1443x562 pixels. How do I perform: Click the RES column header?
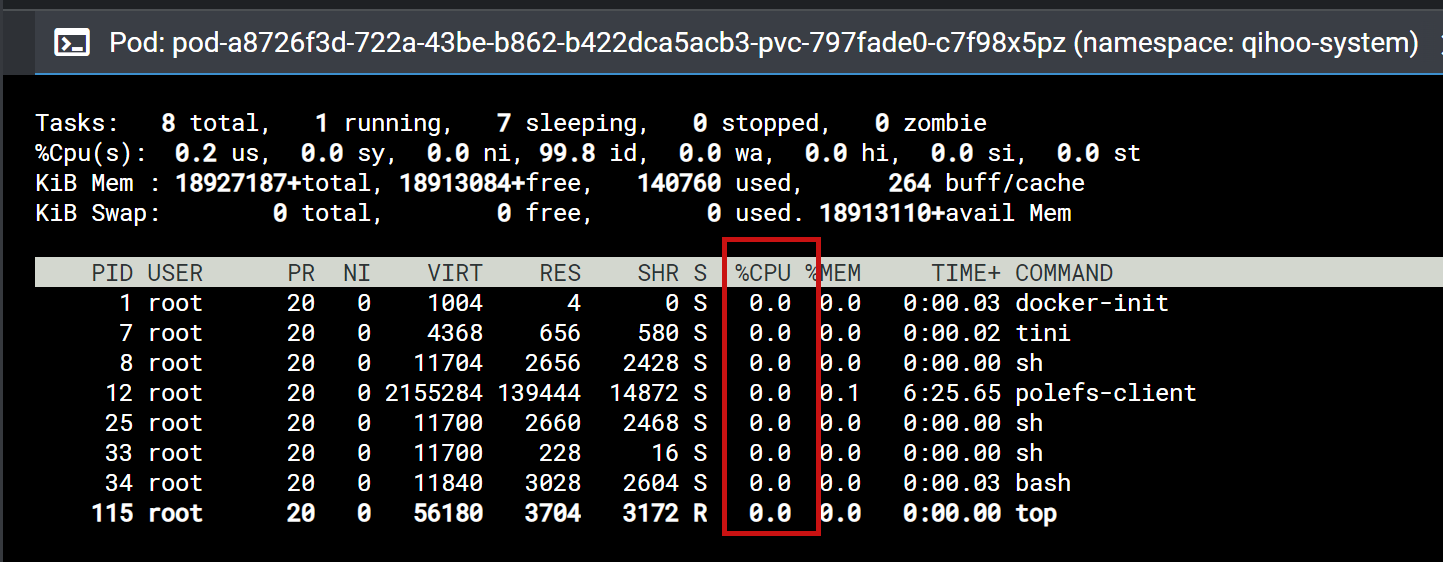point(560,273)
